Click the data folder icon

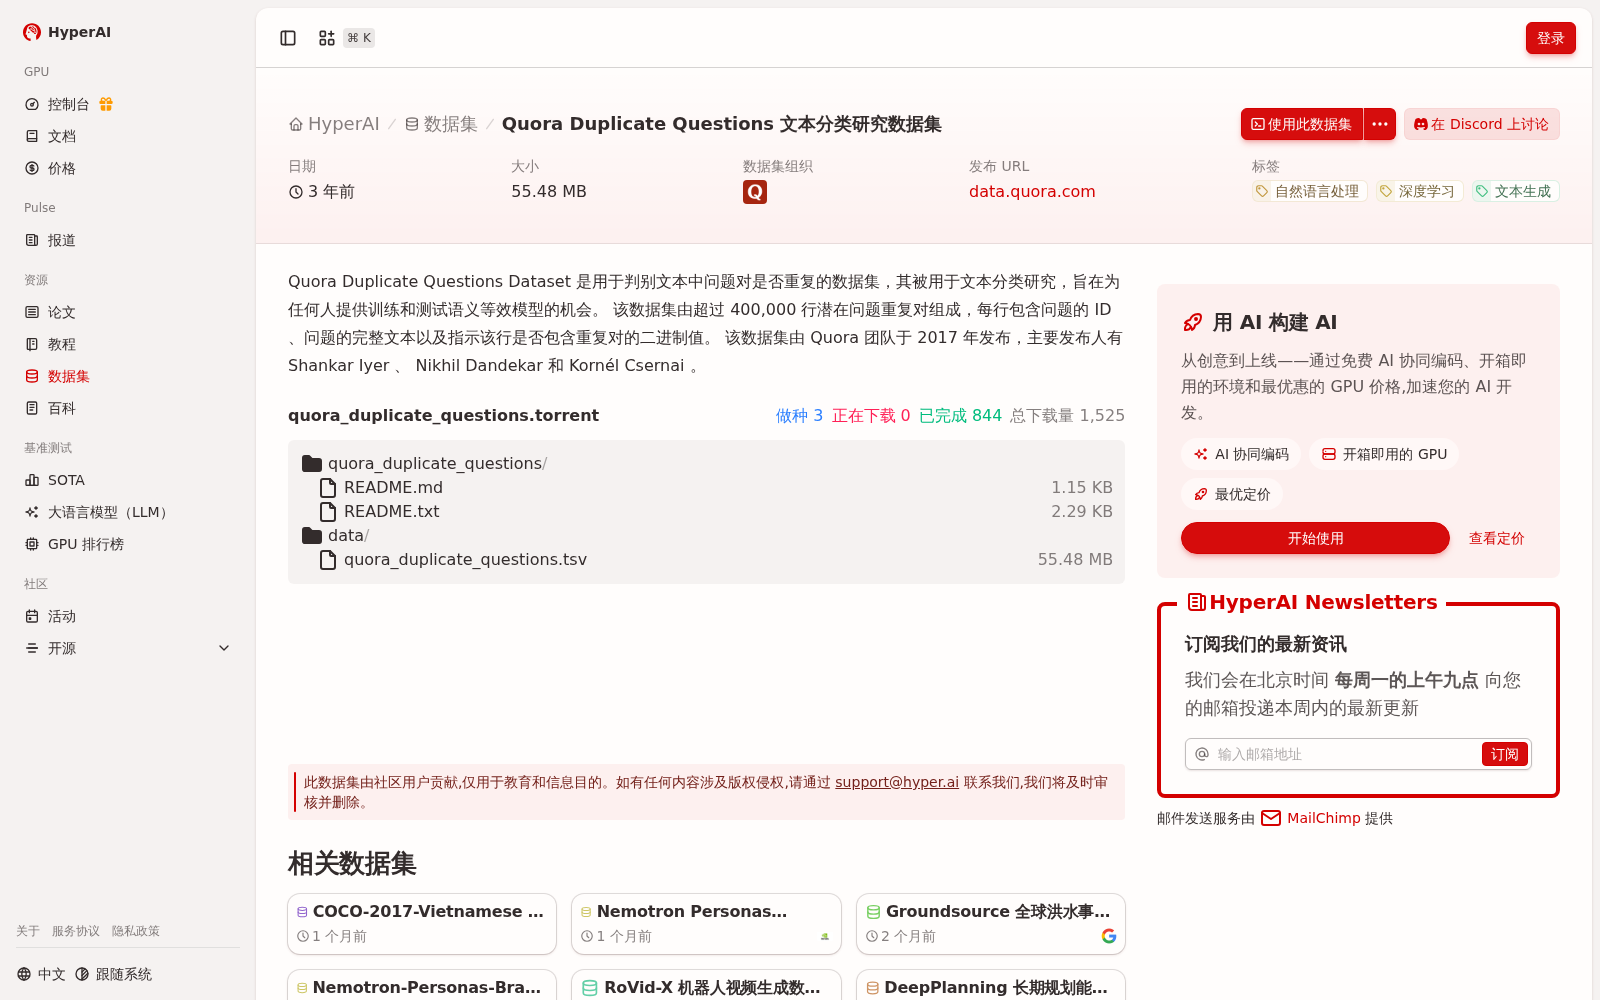point(312,536)
